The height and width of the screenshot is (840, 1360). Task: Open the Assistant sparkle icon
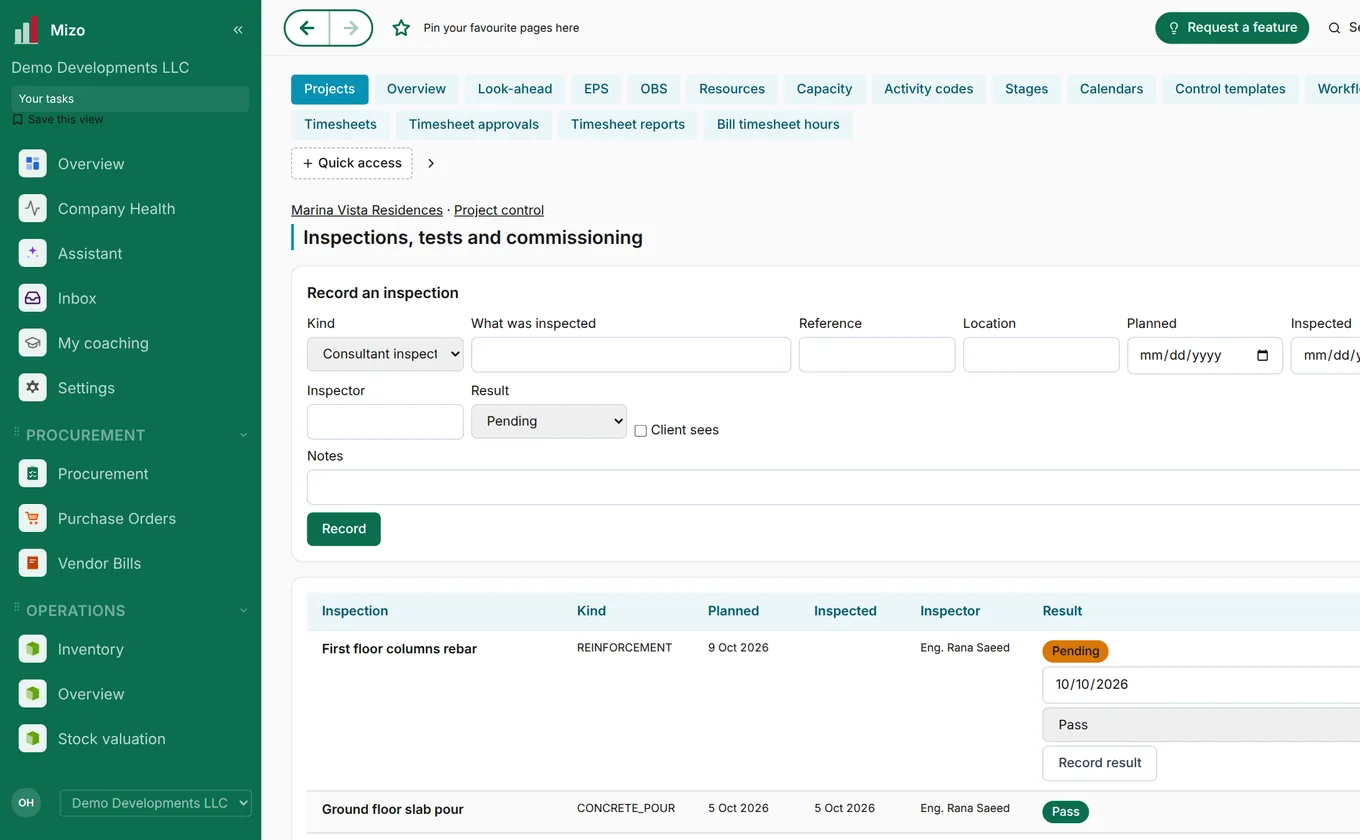33,253
